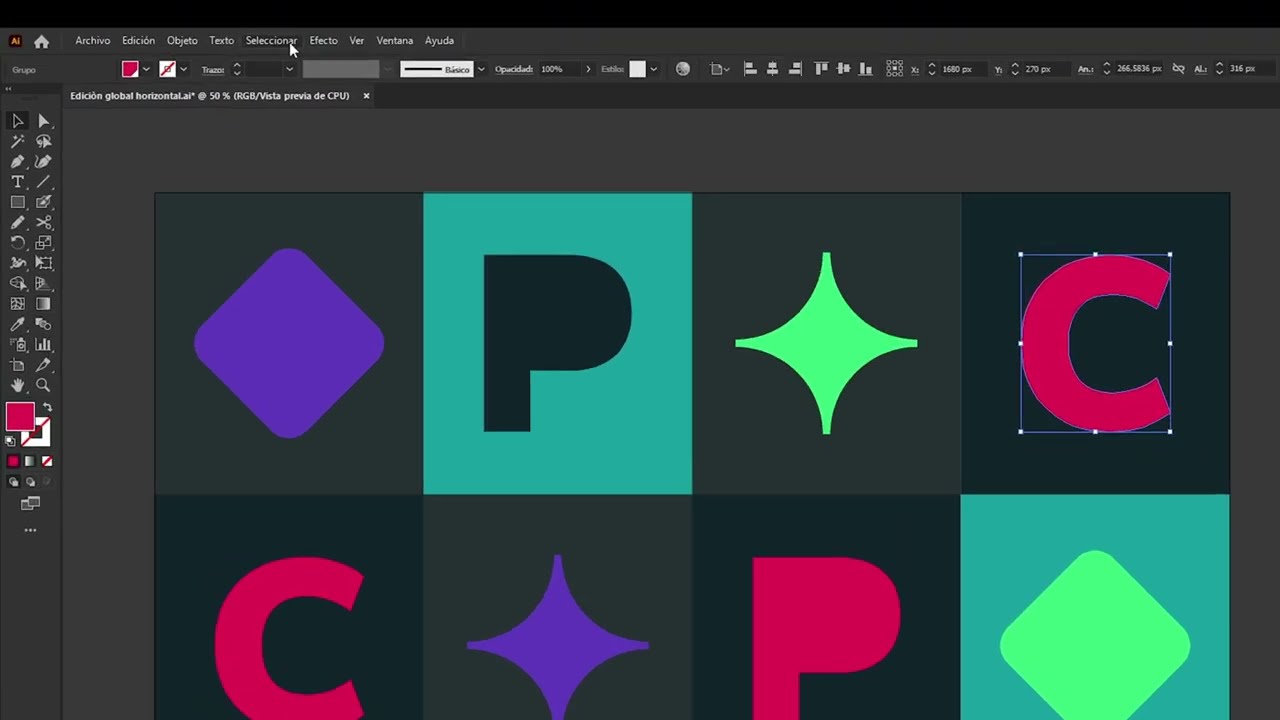Select the Edición global horizontal.ai document tab
This screenshot has height=720, width=1280.
pyautogui.click(x=210, y=96)
